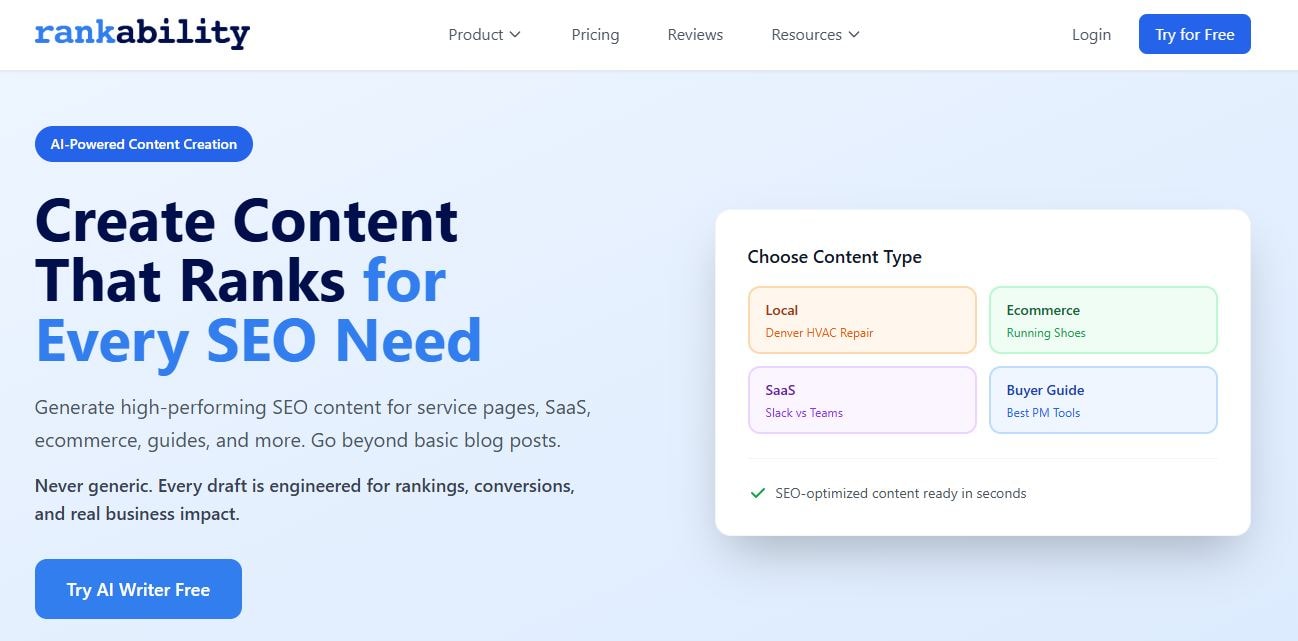Click the Best PM Tools example label
The image size is (1298, 641).
pyautogui.click(x=1043, y=413)
